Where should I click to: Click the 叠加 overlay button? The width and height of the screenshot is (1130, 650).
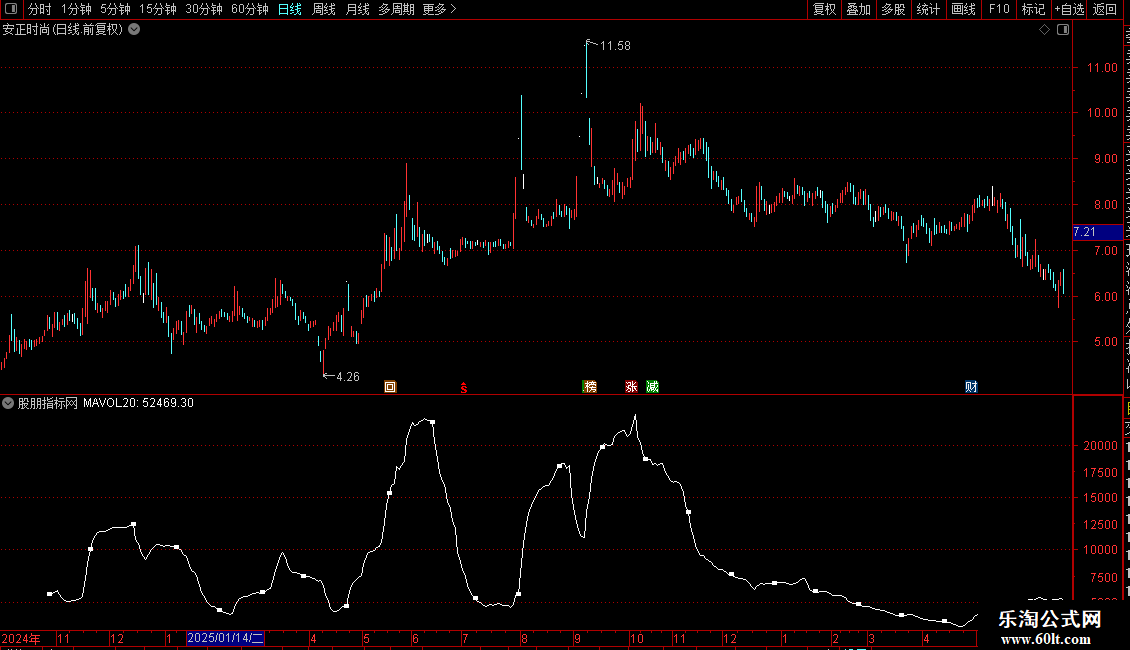859,9
